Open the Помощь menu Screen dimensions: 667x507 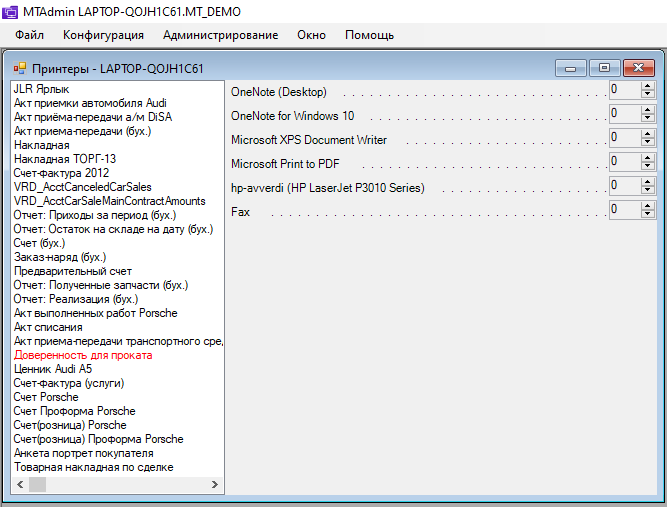[369, 35]
